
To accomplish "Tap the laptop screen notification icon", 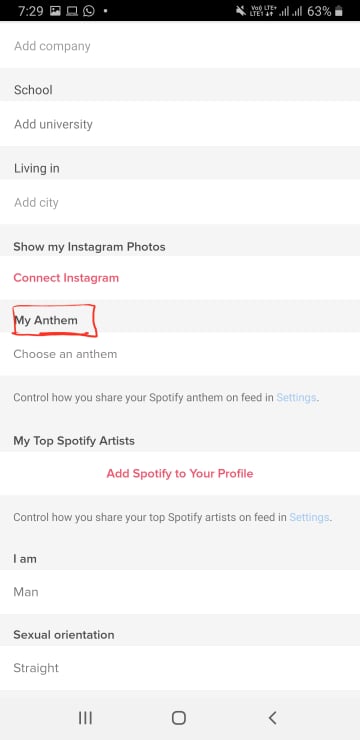I will [x=72, y=11].
